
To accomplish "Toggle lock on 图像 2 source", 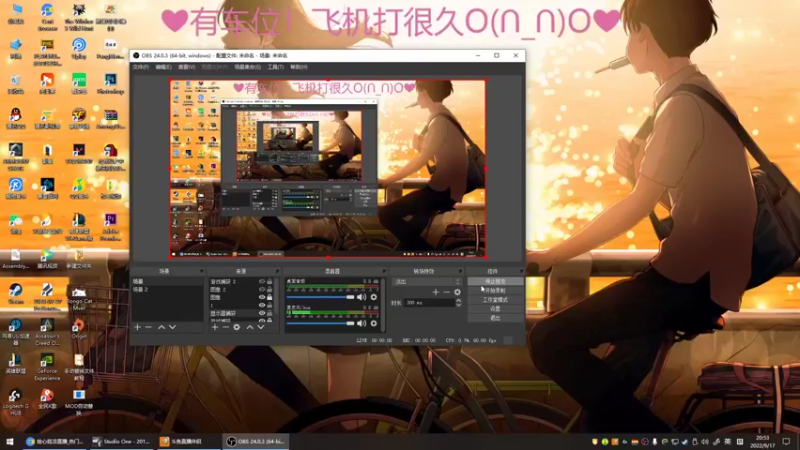I will tap(269, 289).
